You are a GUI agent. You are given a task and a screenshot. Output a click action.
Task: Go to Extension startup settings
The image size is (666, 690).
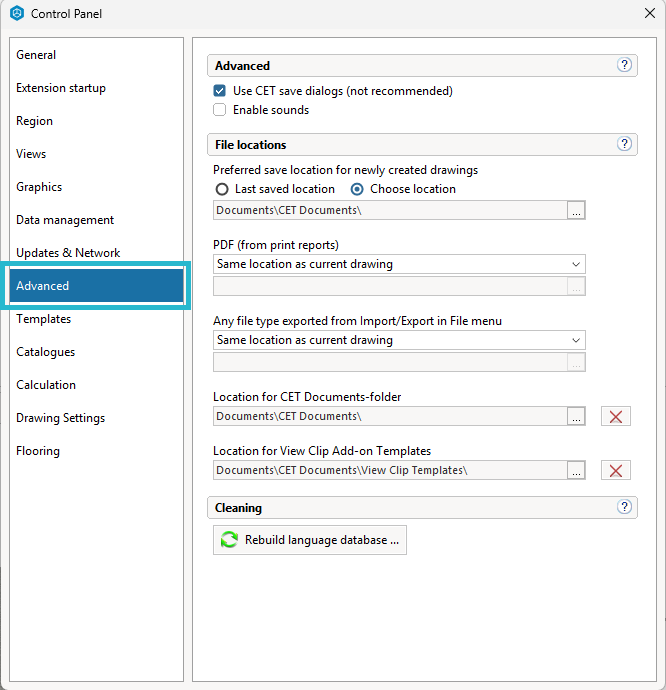(96, 88)
